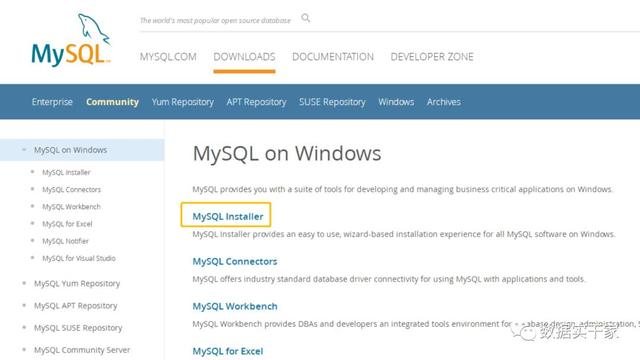This screenshot has width=640, height=360.
Task: Open MySQL Notifier in sidebar
Action: [x=65, y=241]
